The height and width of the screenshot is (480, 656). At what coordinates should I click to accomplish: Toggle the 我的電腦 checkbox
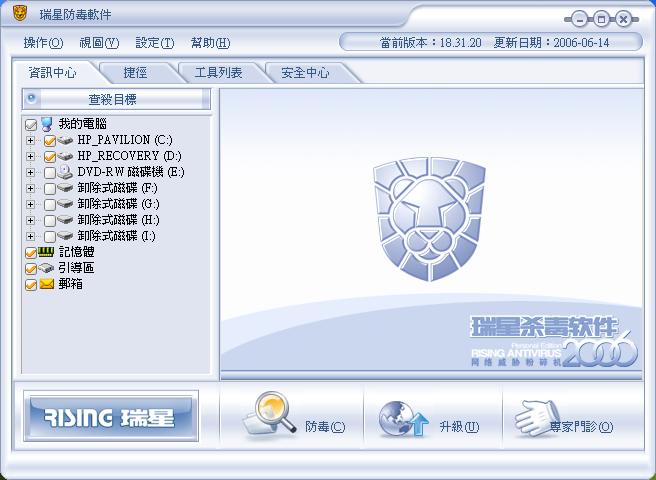point(31,125)
